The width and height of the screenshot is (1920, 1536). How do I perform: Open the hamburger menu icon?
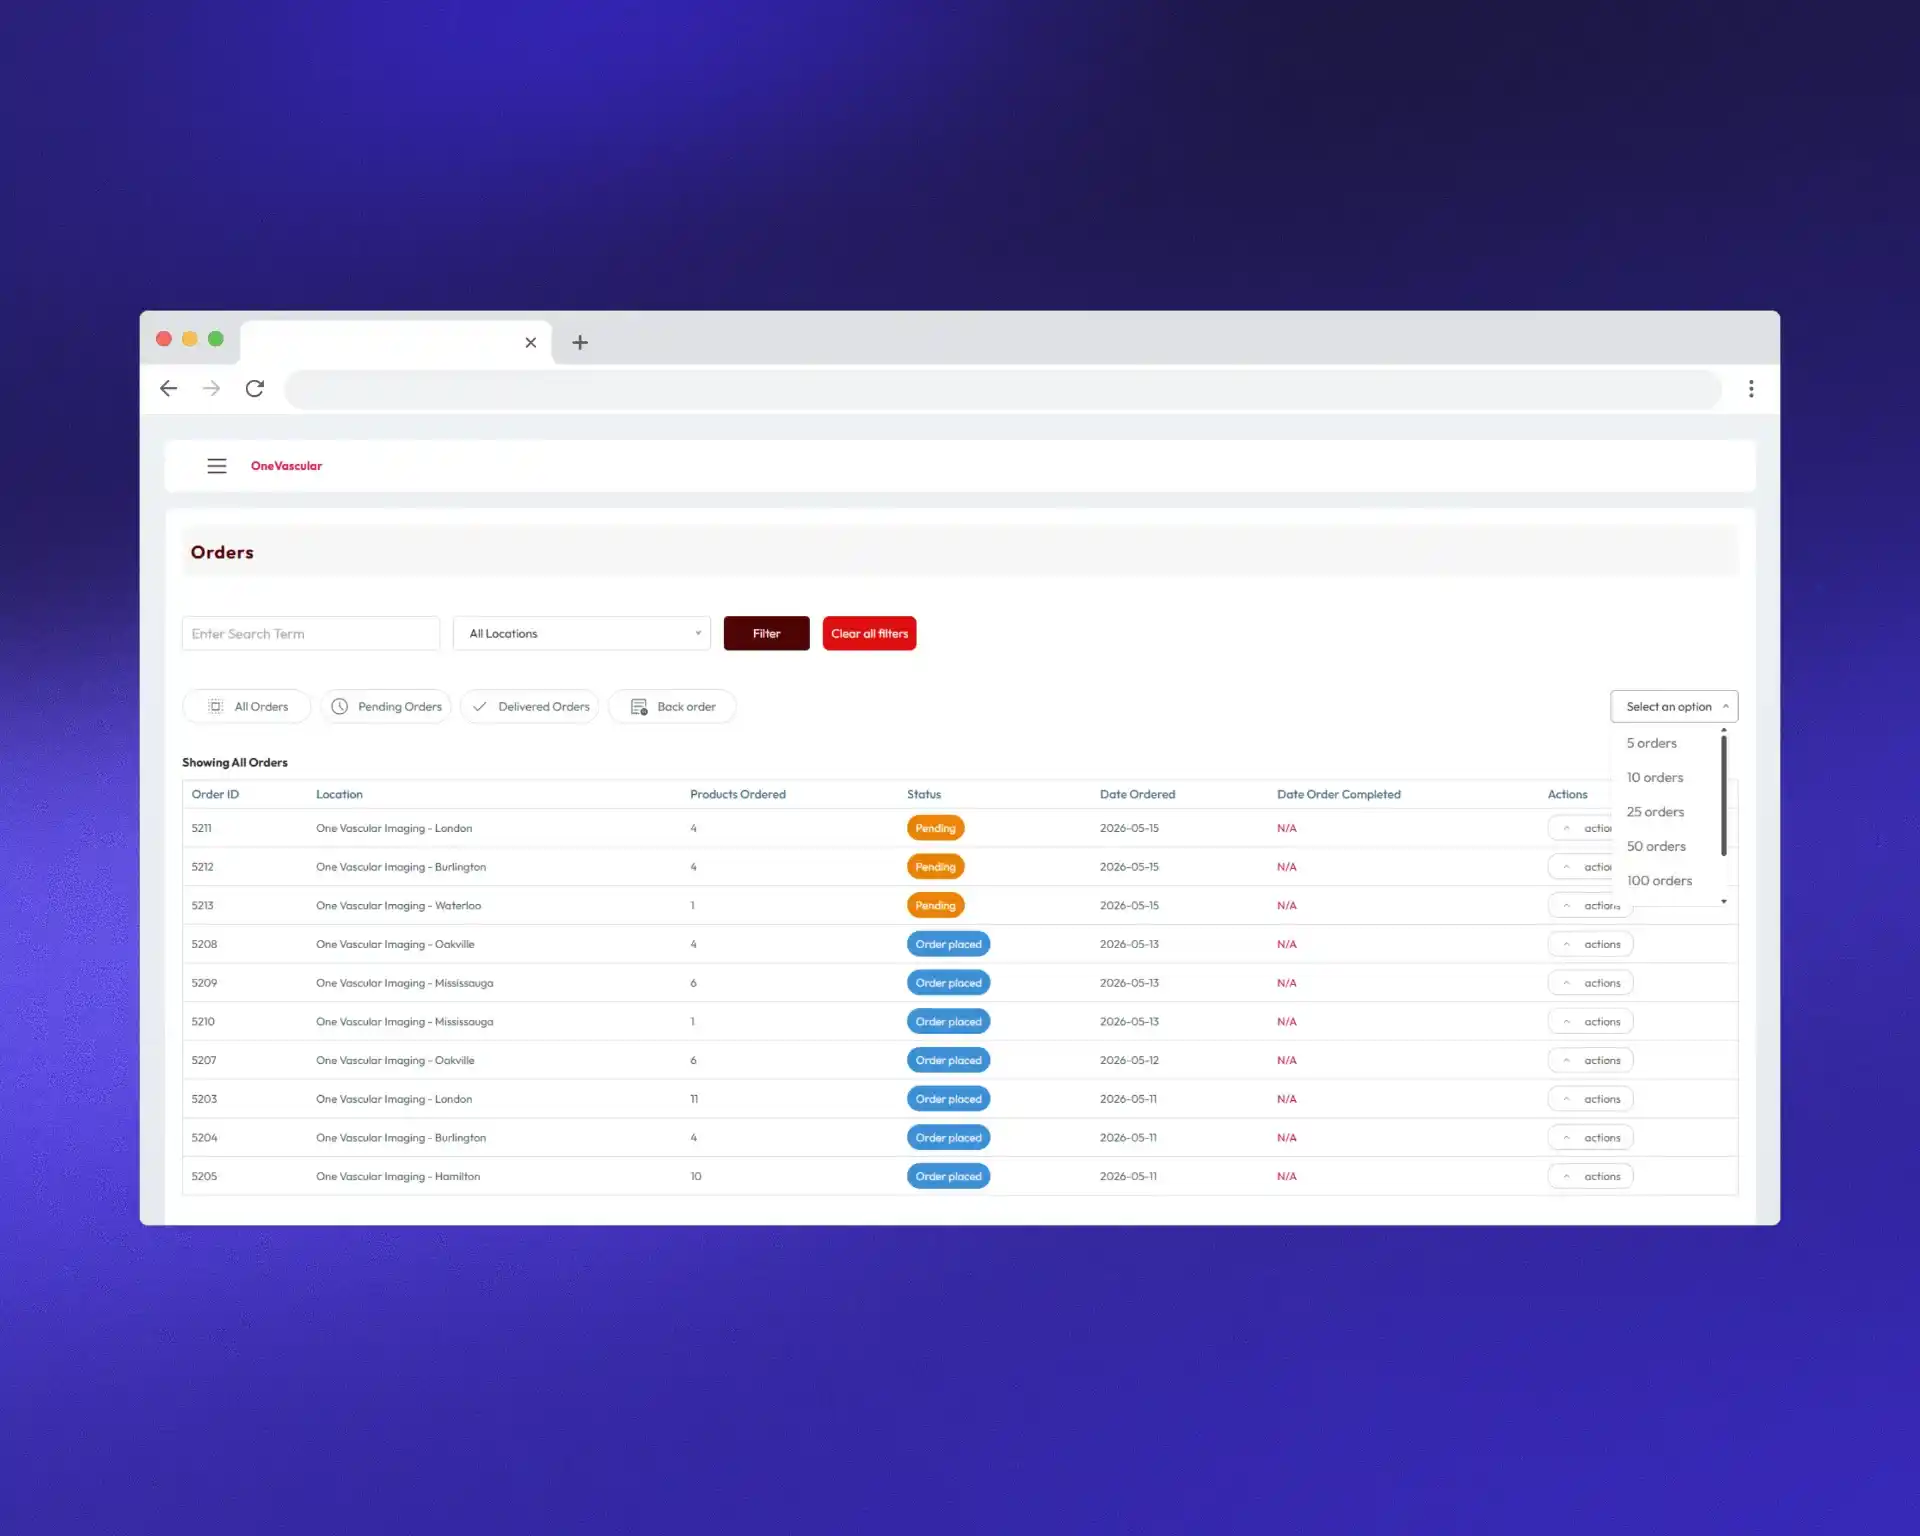click(x=216, y=466)
